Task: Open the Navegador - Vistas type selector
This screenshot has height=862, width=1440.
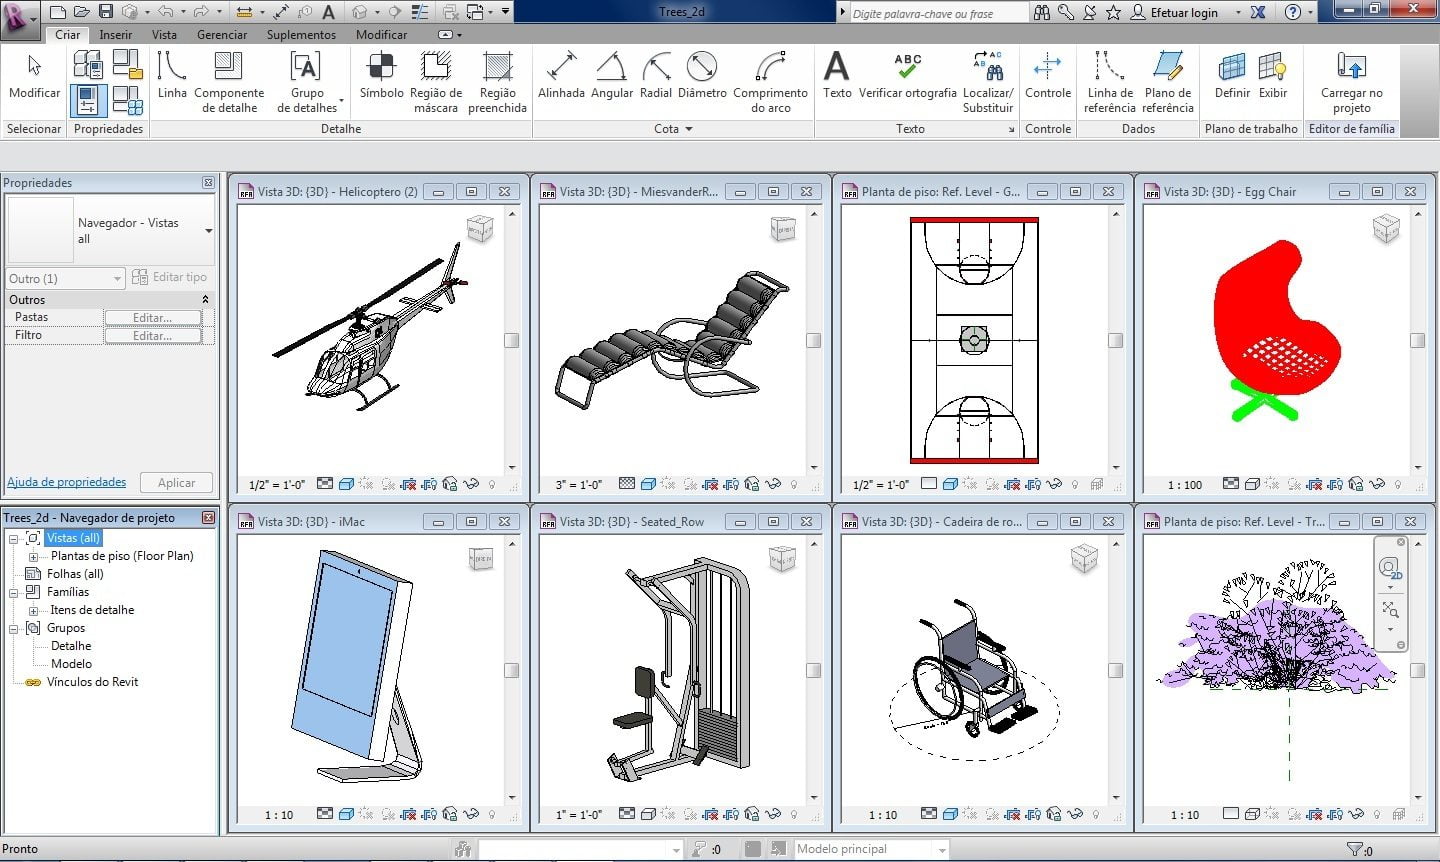Action: pos(110,230)
